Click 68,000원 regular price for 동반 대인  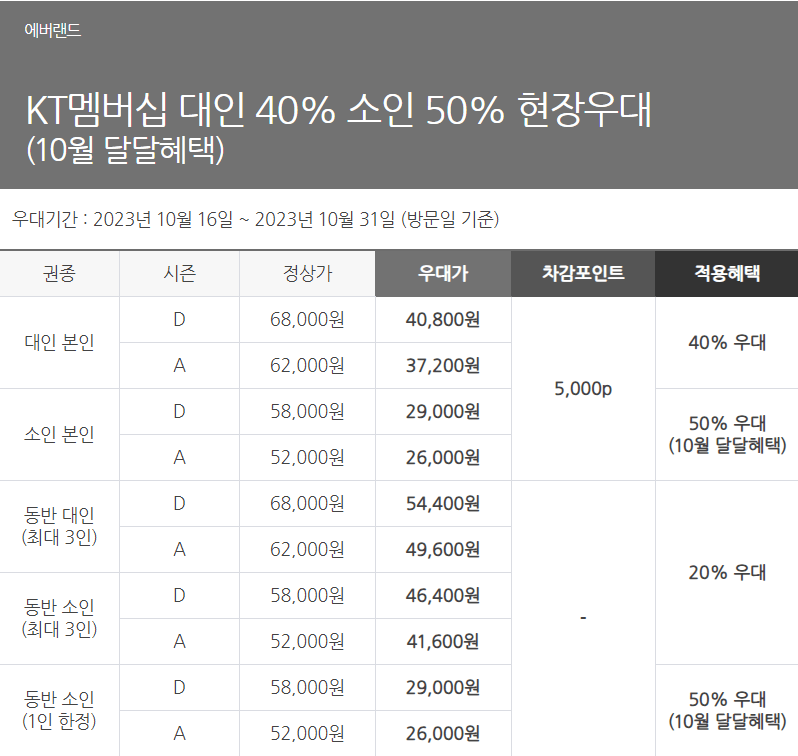point(307,503)
